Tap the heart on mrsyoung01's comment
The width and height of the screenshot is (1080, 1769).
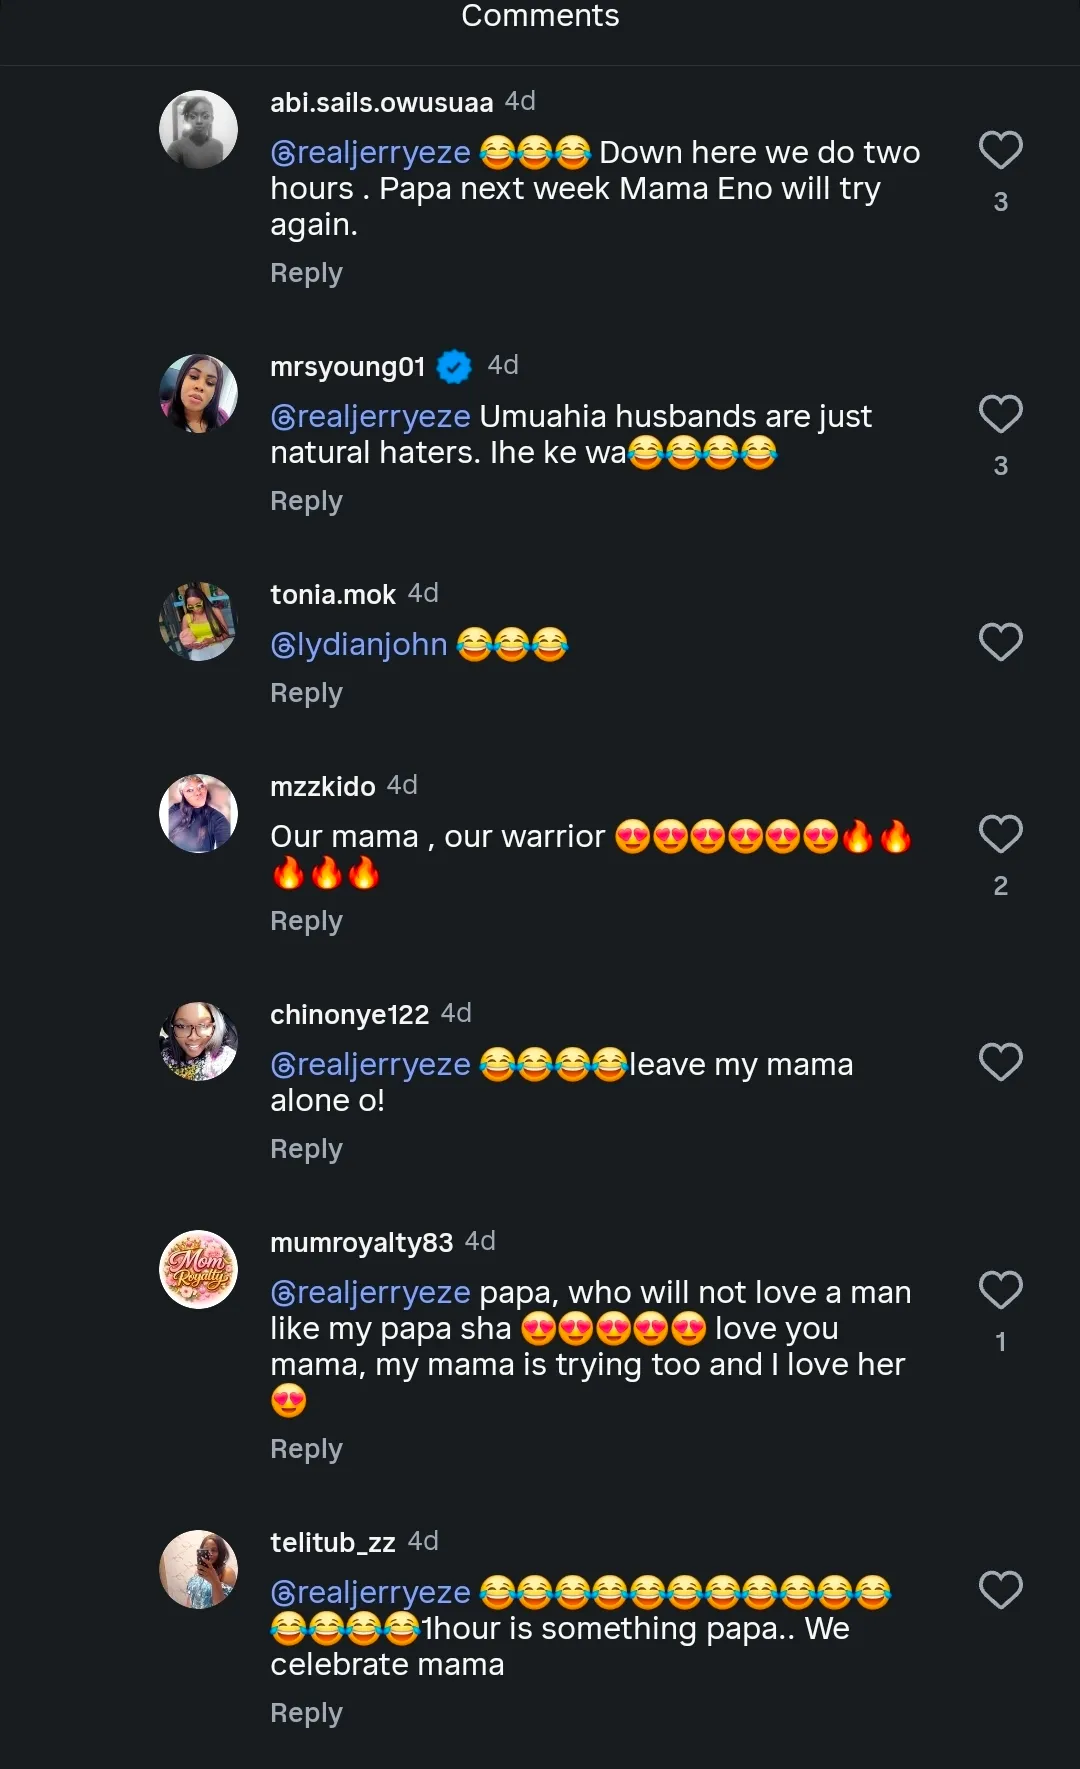pyautogui.click(x=1000, y=415)
